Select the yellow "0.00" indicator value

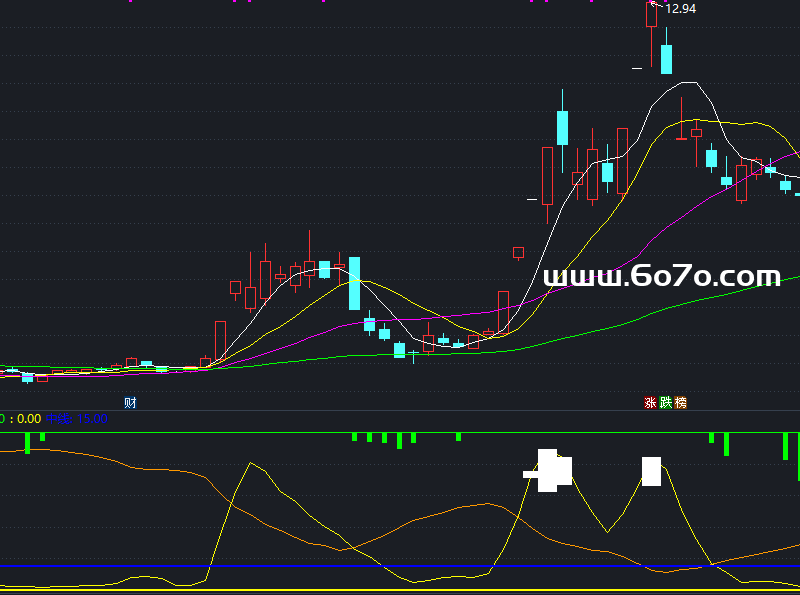point(29,419)
